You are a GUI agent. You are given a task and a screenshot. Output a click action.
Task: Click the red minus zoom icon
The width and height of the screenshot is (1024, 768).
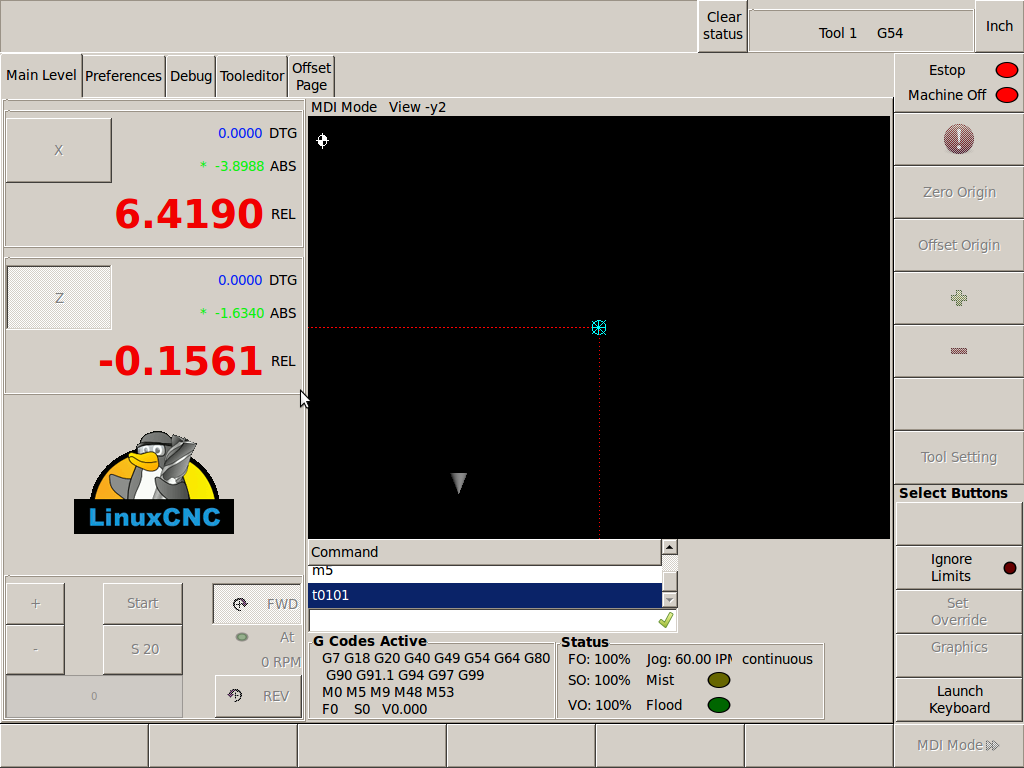pyautogui.click(x=959, y=351)
